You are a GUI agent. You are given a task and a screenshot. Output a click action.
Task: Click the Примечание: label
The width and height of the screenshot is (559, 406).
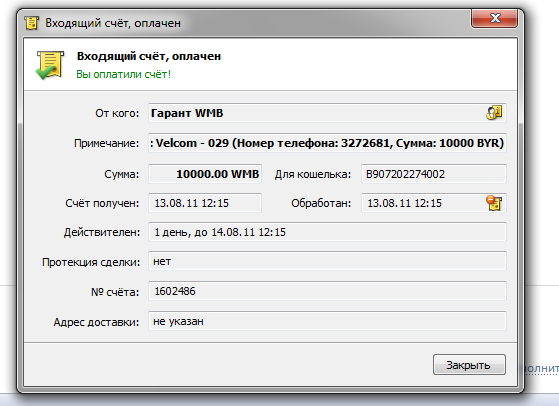[x=107, y=143]
